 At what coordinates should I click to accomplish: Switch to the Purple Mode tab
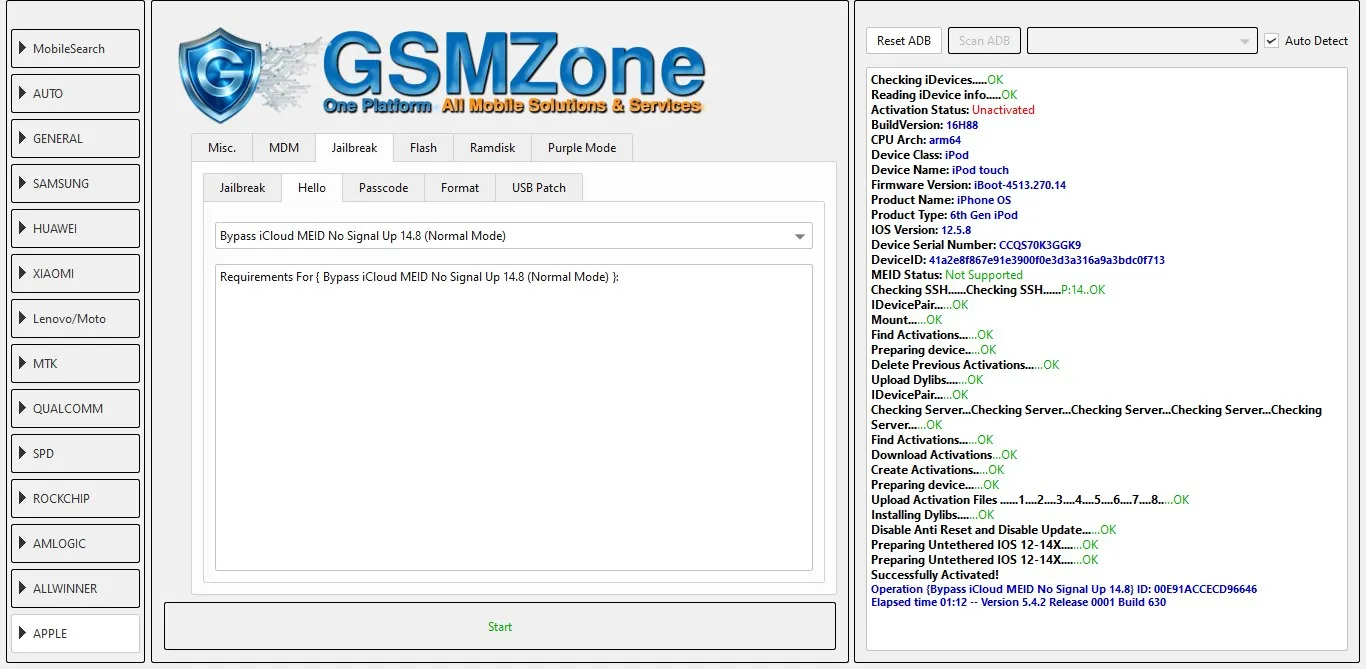[581, 148]
